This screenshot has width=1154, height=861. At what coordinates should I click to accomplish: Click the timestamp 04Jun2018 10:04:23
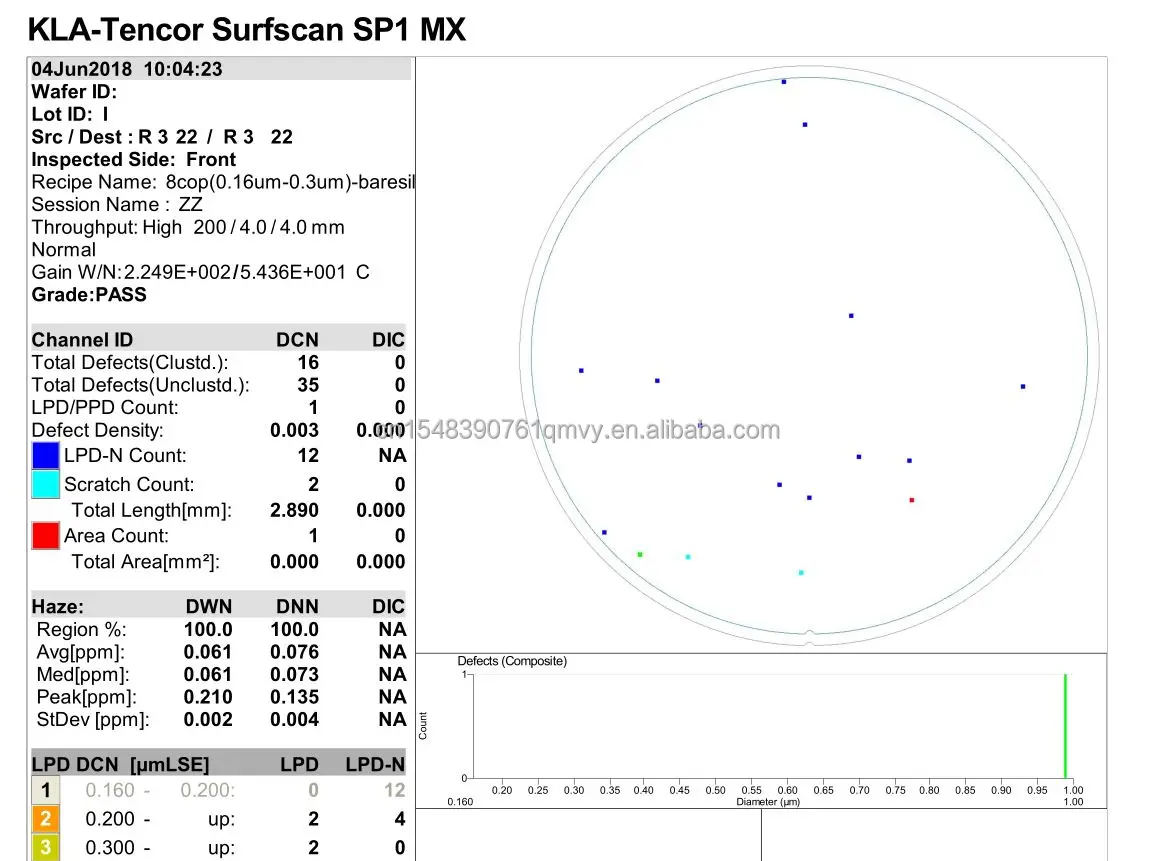click(127, 68)
